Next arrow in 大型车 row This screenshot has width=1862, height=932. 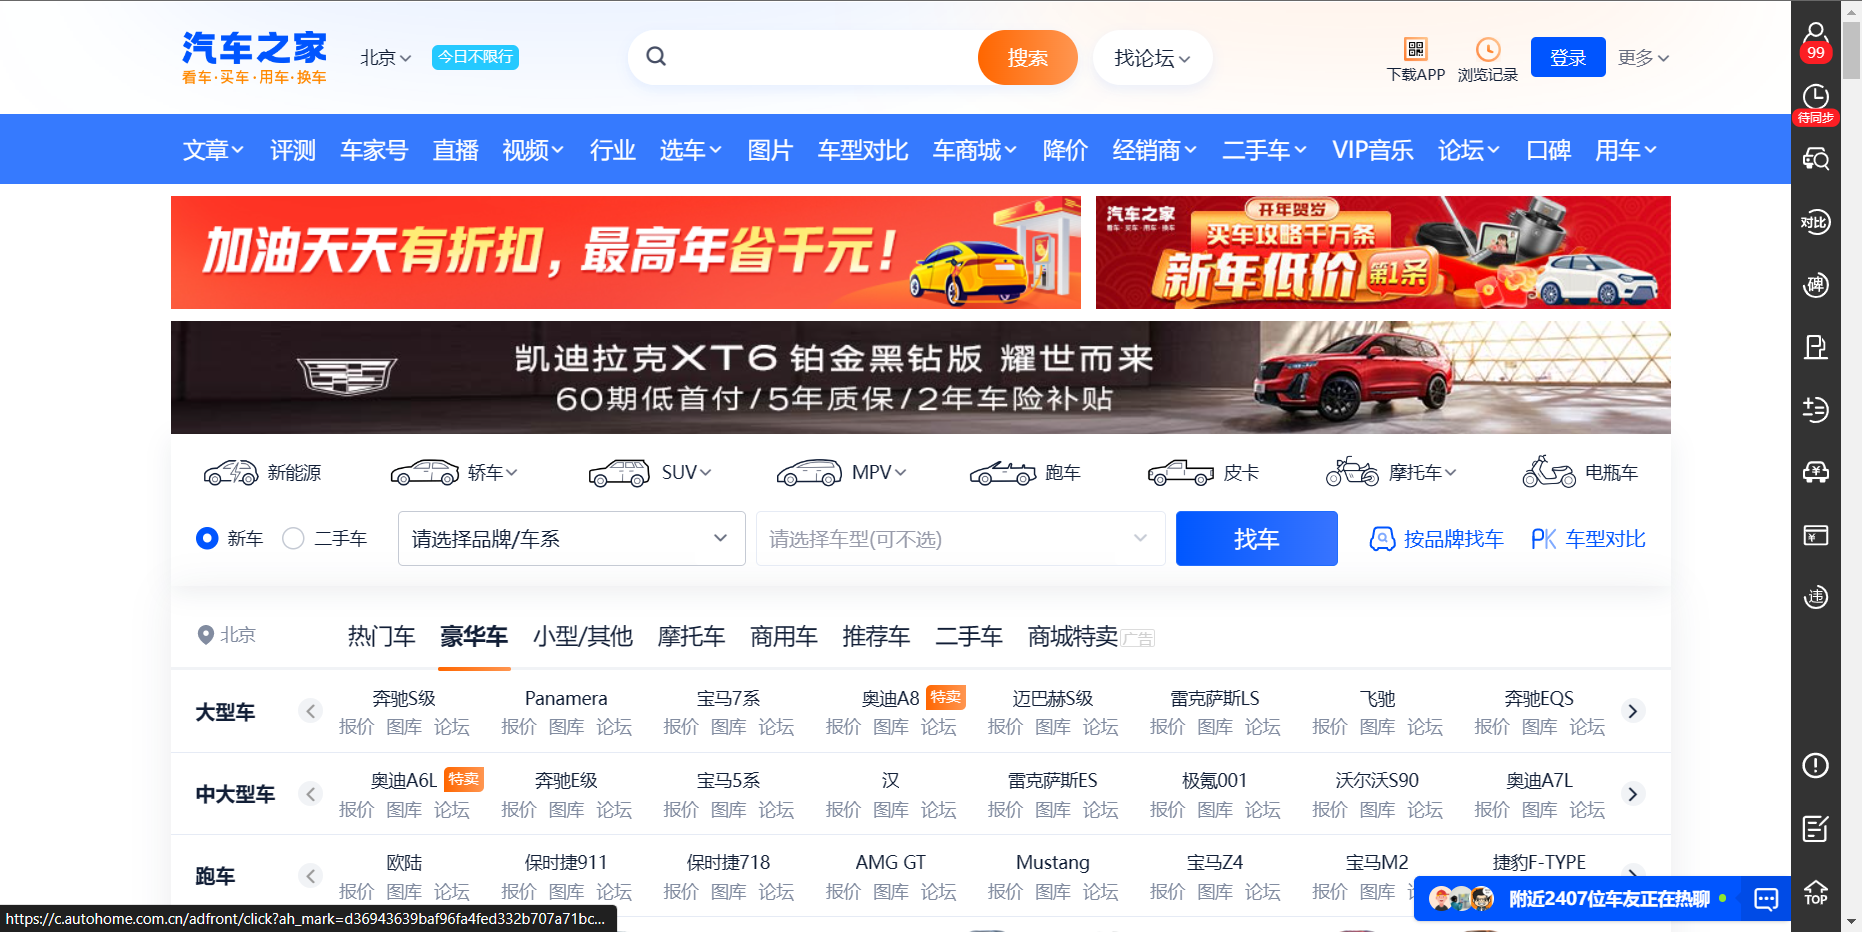1633,711
